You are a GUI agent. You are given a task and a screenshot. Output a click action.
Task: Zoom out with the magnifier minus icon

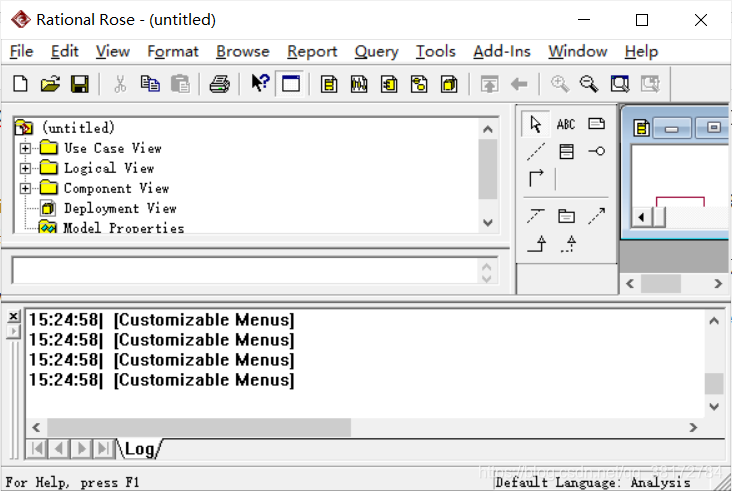[589, 84]
